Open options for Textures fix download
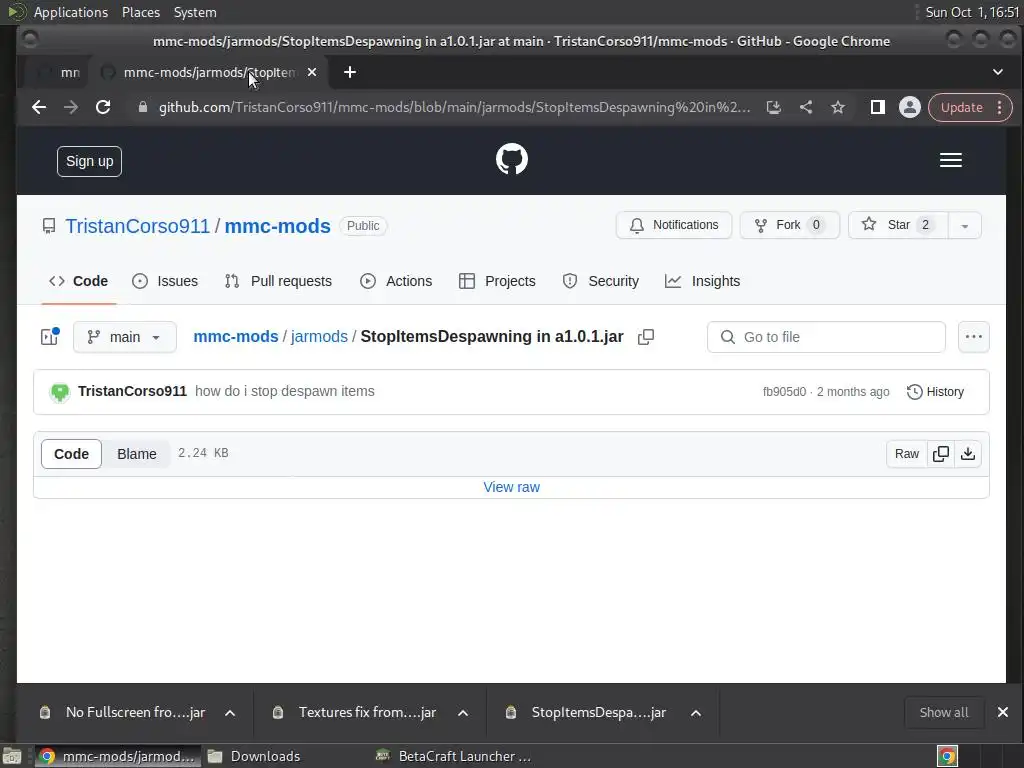This screenshot has width=1024, height=768. point(463,713)
